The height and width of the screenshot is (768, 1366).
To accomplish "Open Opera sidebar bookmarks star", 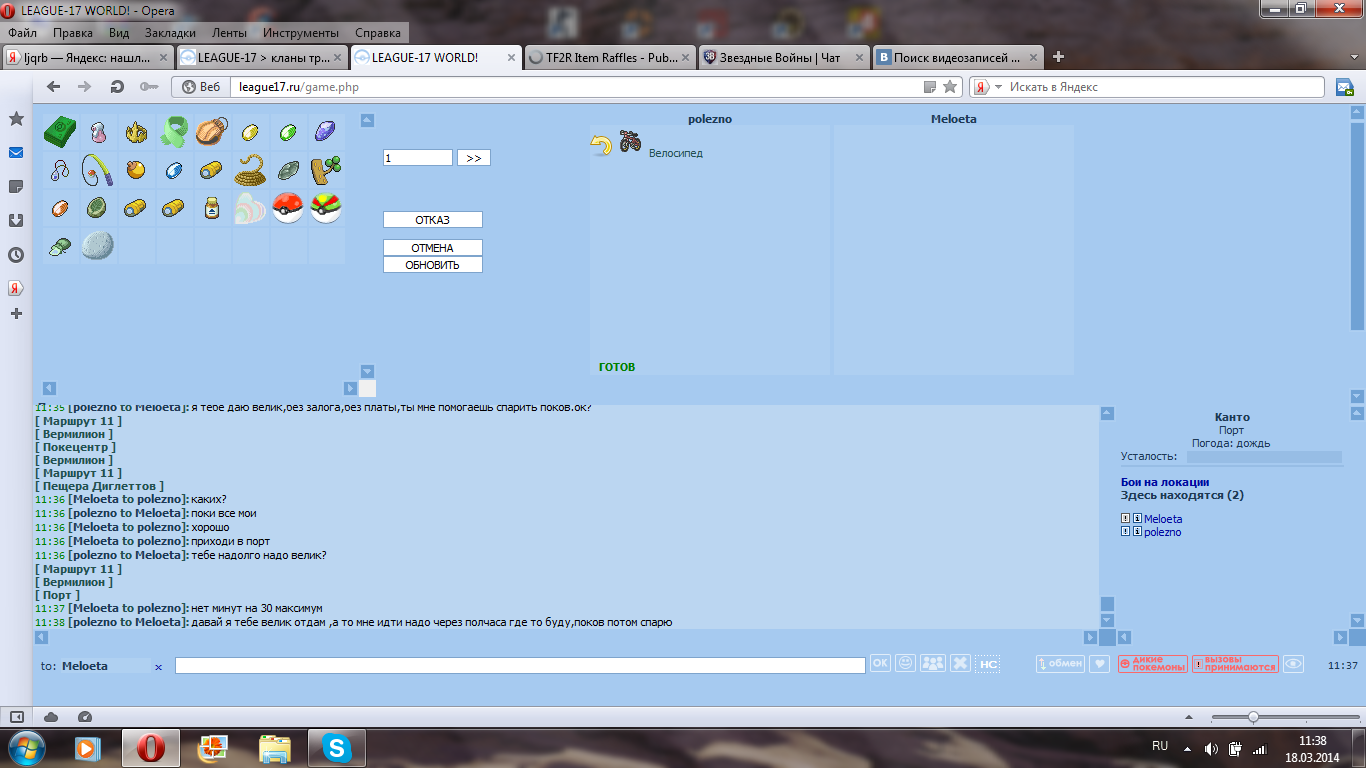I will (16, 119).
